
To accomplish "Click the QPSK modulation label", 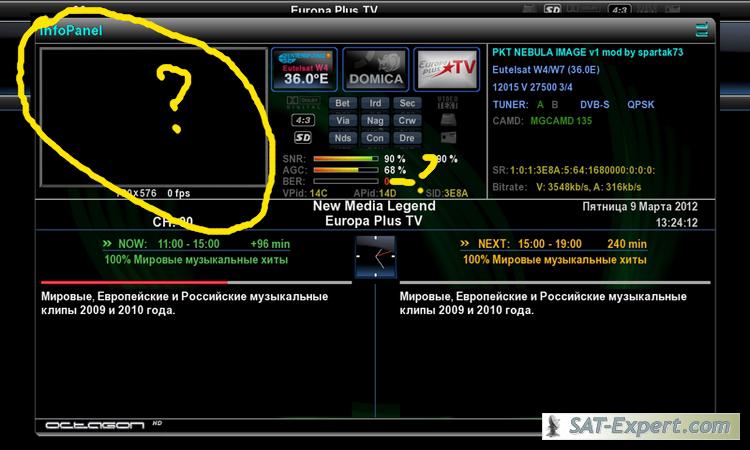I will coord(640,105).
